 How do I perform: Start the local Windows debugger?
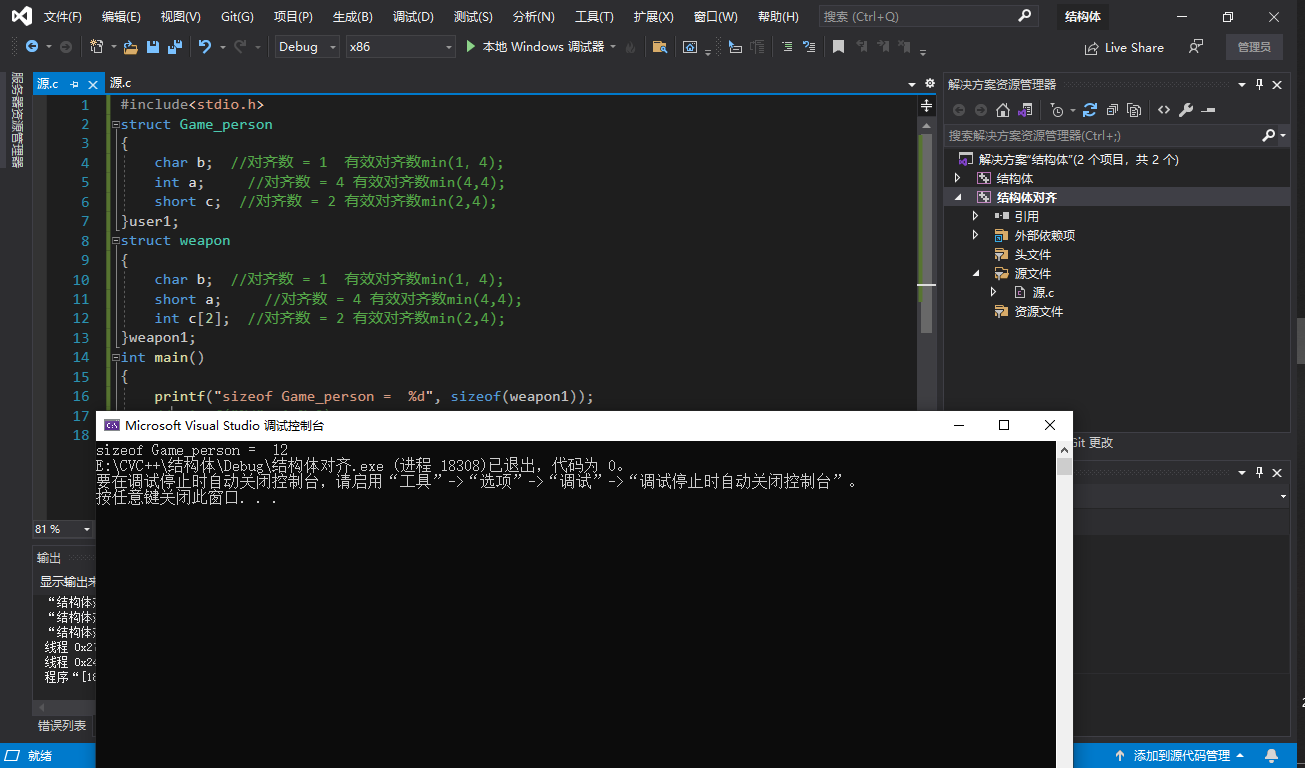tap(536, 47)
